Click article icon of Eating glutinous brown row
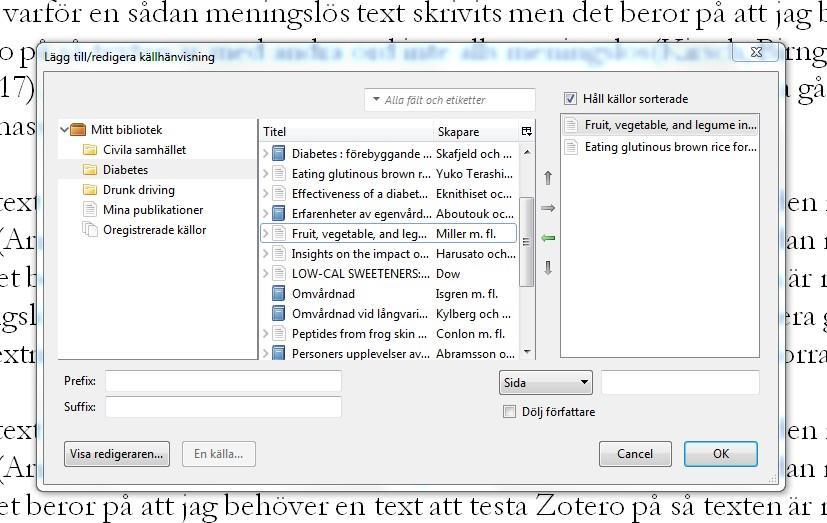This screenshot has width=827, height=523. click(x=278, y=174)
